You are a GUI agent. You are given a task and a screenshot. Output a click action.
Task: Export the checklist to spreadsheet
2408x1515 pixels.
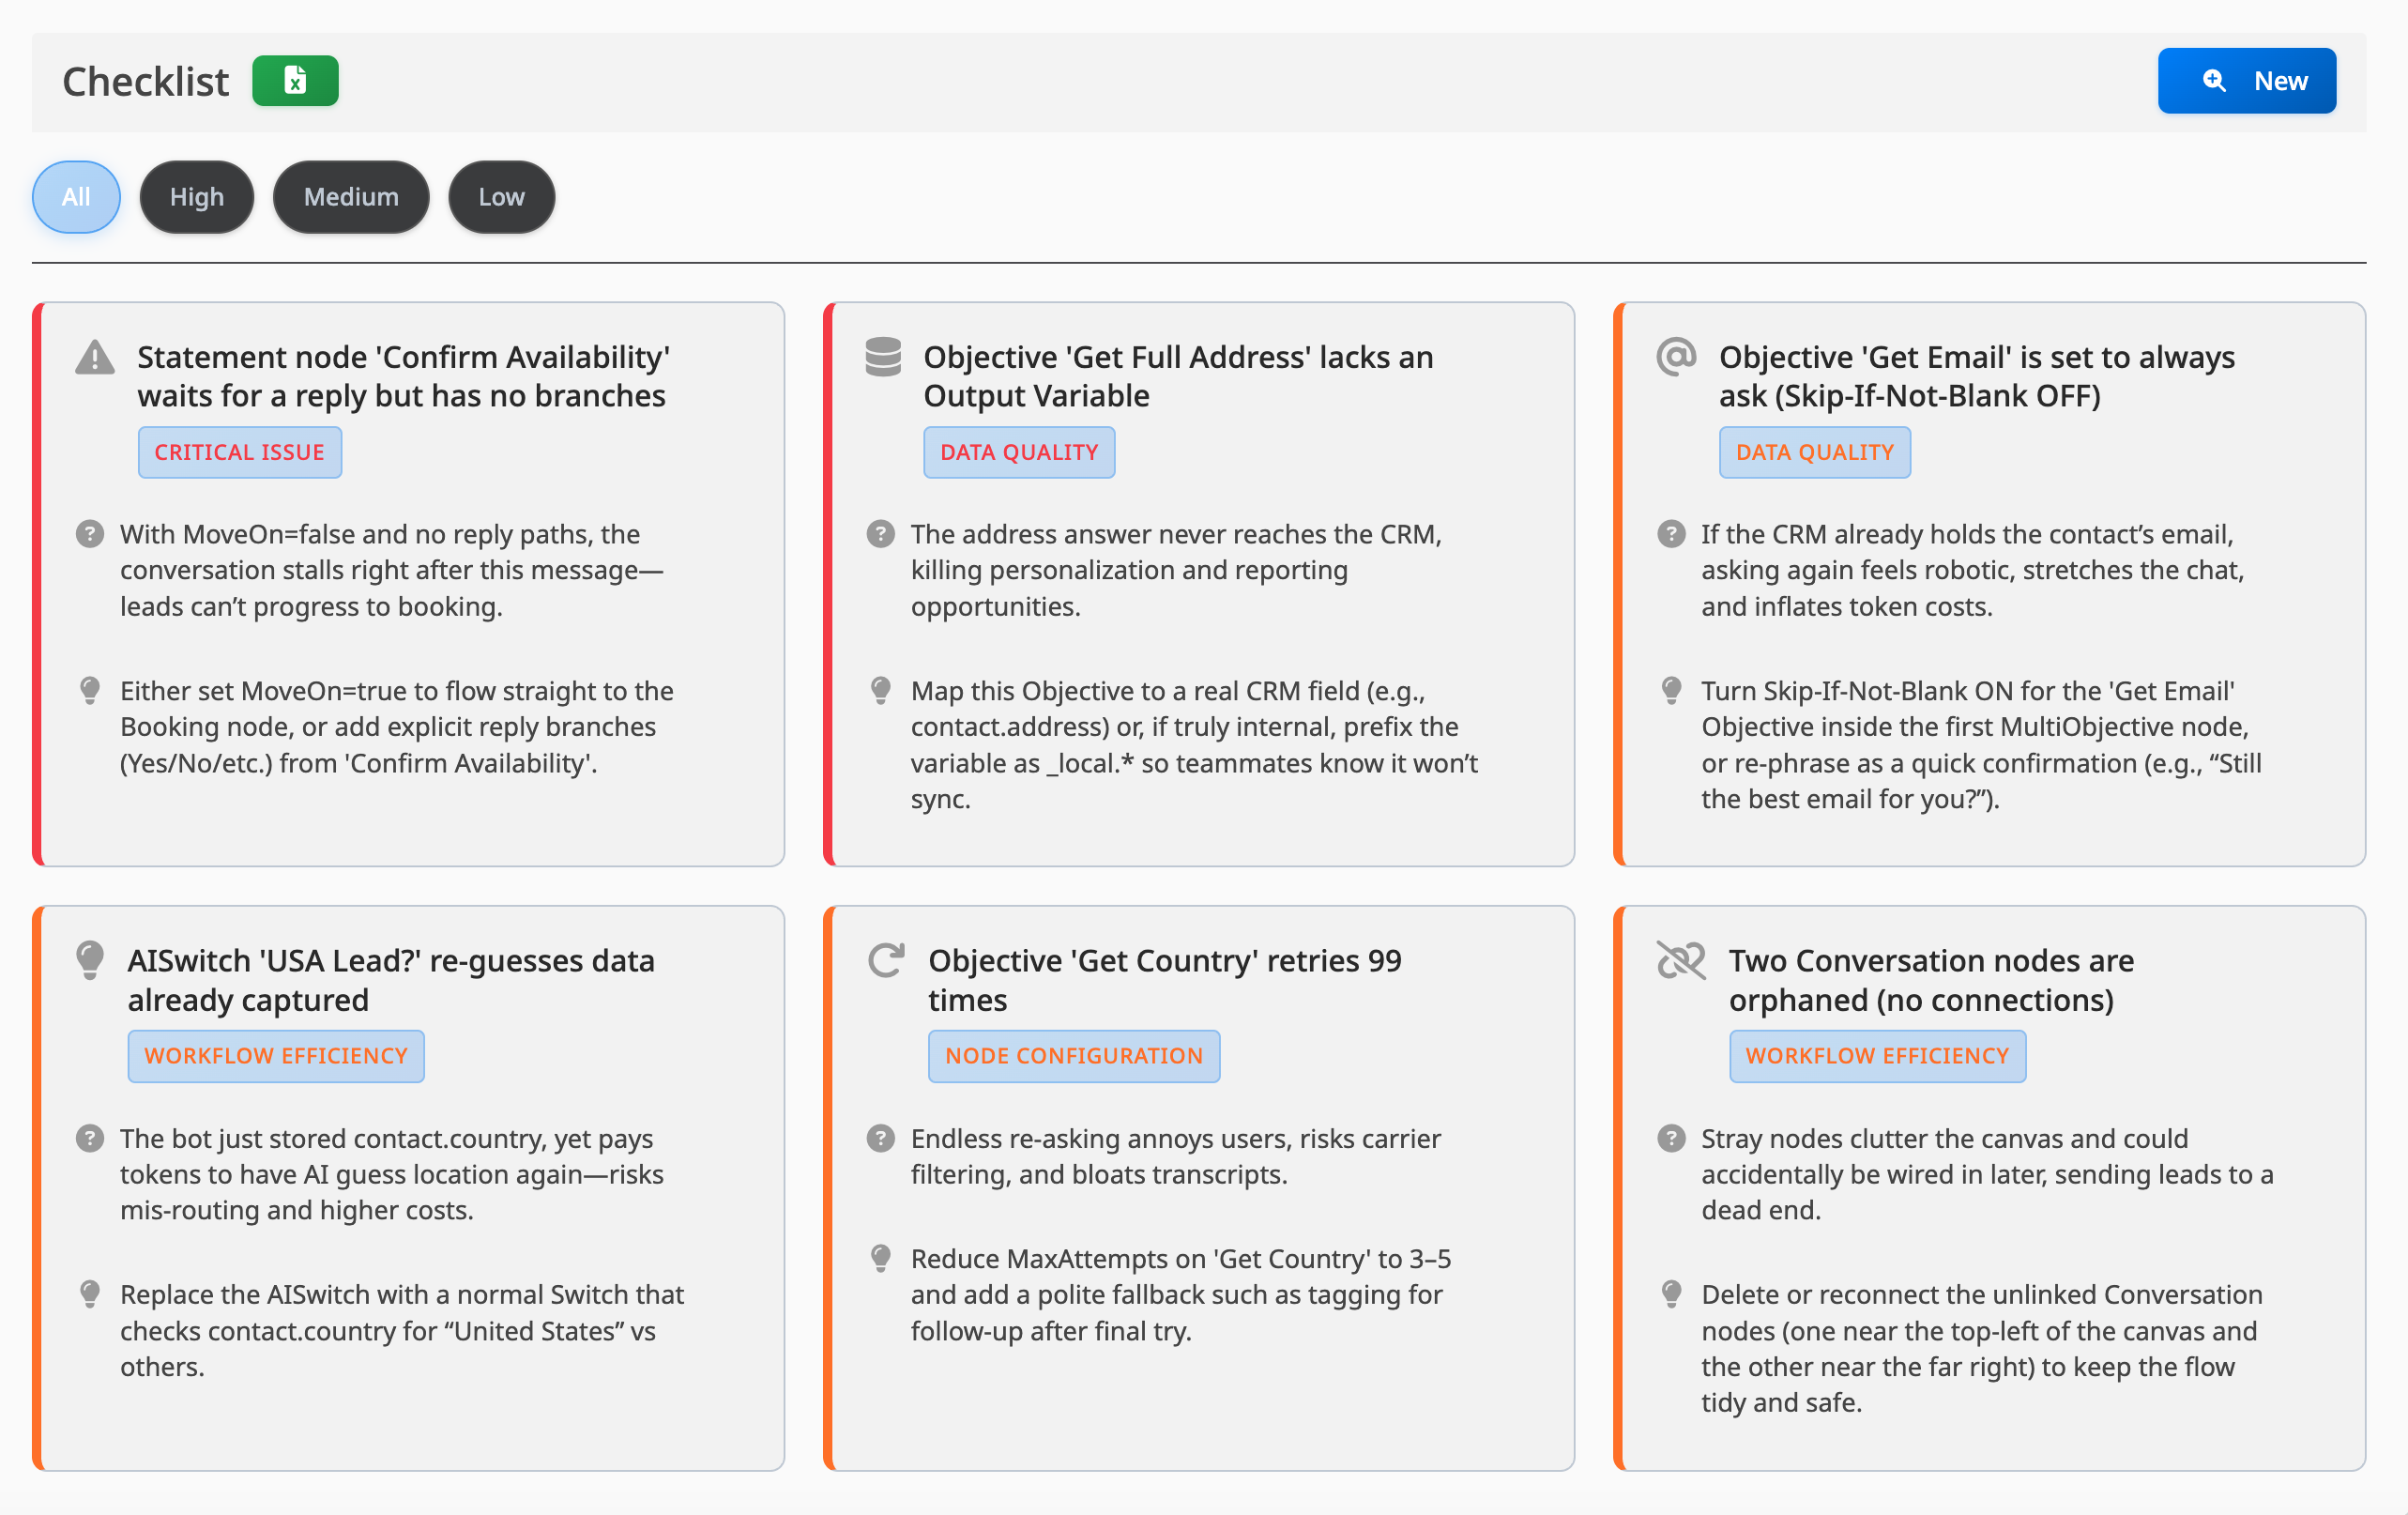pos(295,80)
